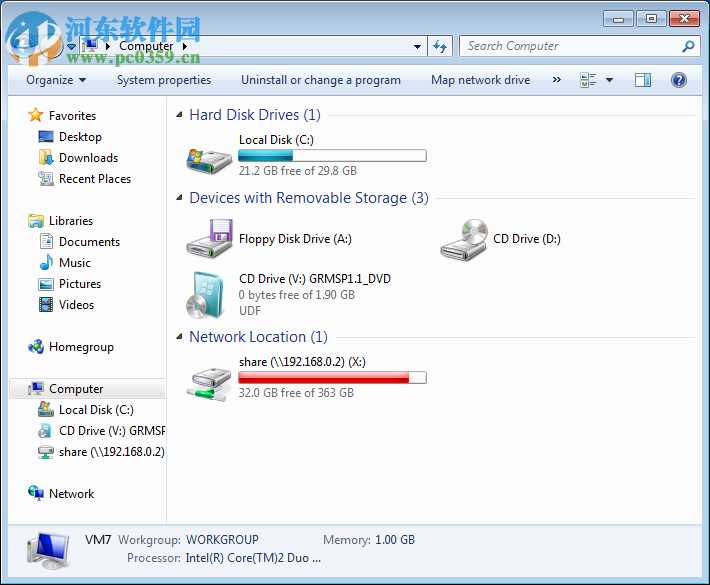The image size is (710, 585).
Task: Click '0 bytes free of 1.90 GB' text
Action: (297, 295)
